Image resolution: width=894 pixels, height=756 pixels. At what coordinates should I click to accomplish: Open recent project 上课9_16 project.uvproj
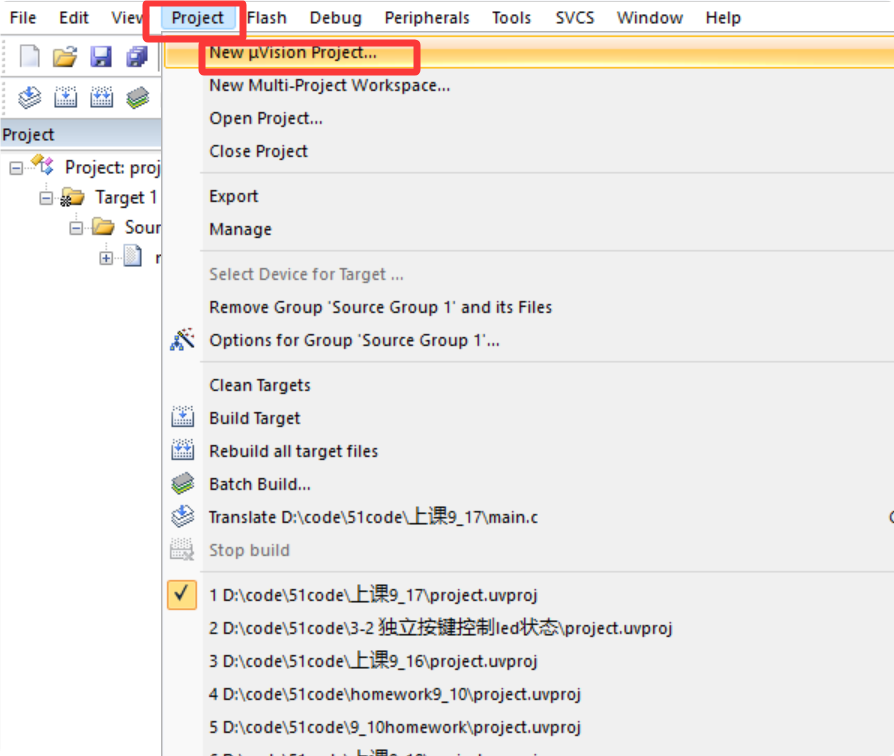pyautogui.click(x=529, y=661)
